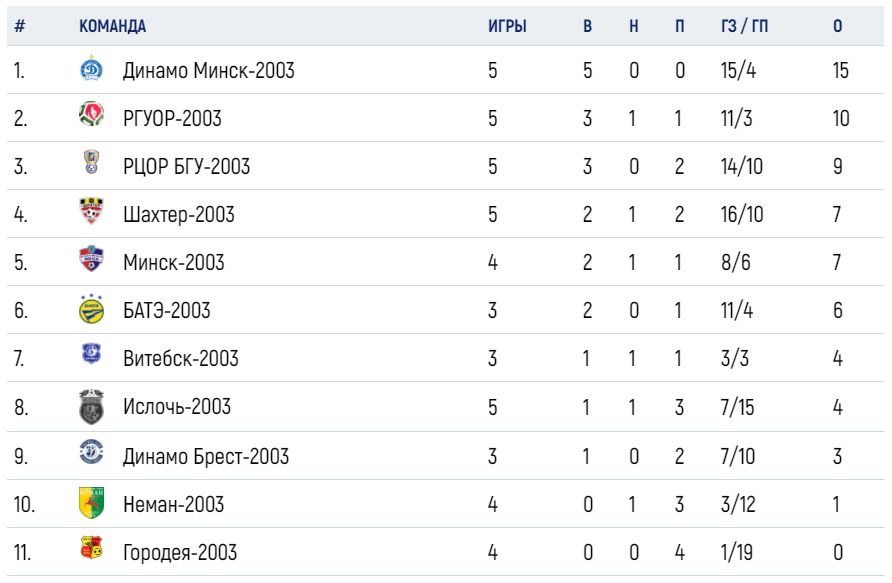
Task: Sort by the ГЗ / ГП header
Action: [745, 26]
